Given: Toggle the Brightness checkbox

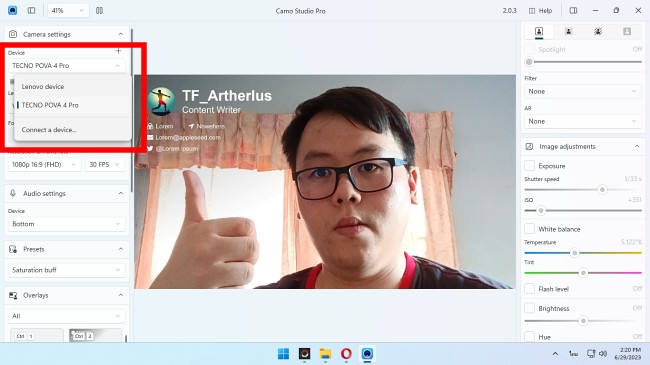Looking at the screenshot, I should (x=529, y=308).
